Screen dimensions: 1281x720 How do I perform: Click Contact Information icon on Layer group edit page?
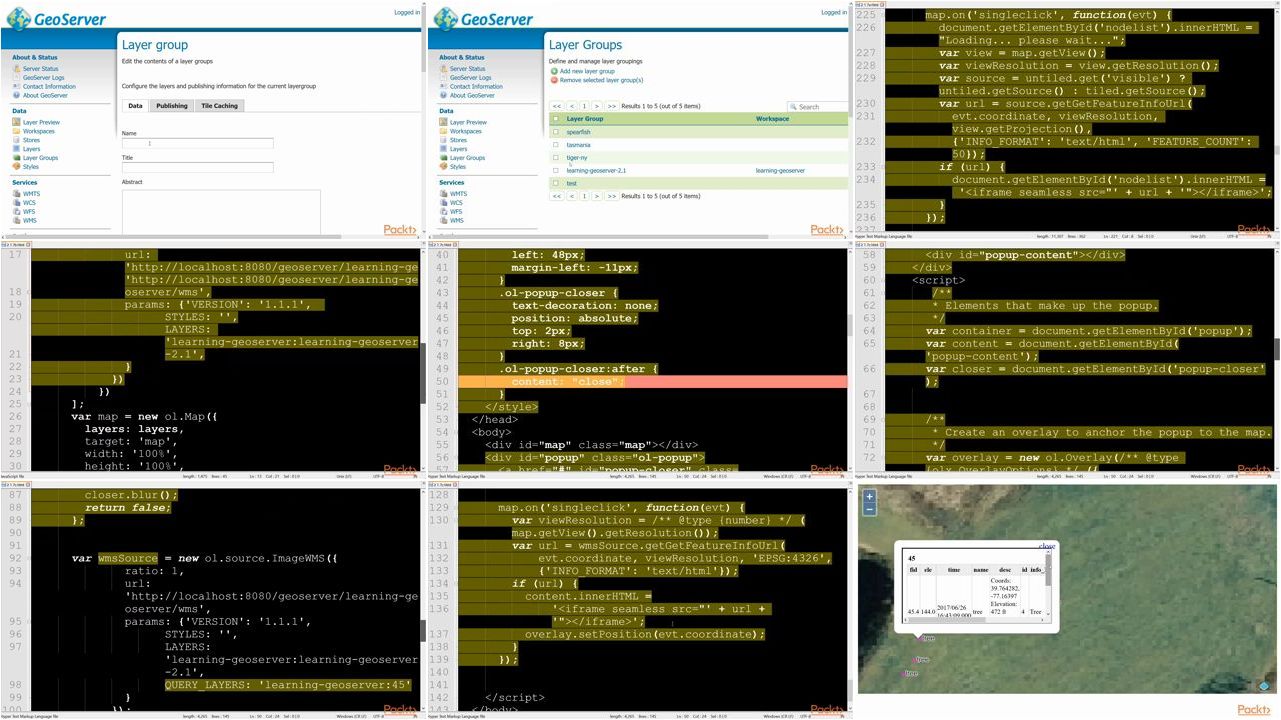(x=16, y=87)
